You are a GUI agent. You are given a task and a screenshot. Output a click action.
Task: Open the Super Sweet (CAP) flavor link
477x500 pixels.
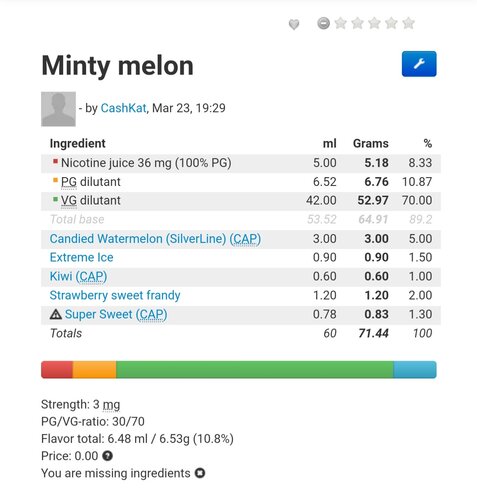(116, 314)
